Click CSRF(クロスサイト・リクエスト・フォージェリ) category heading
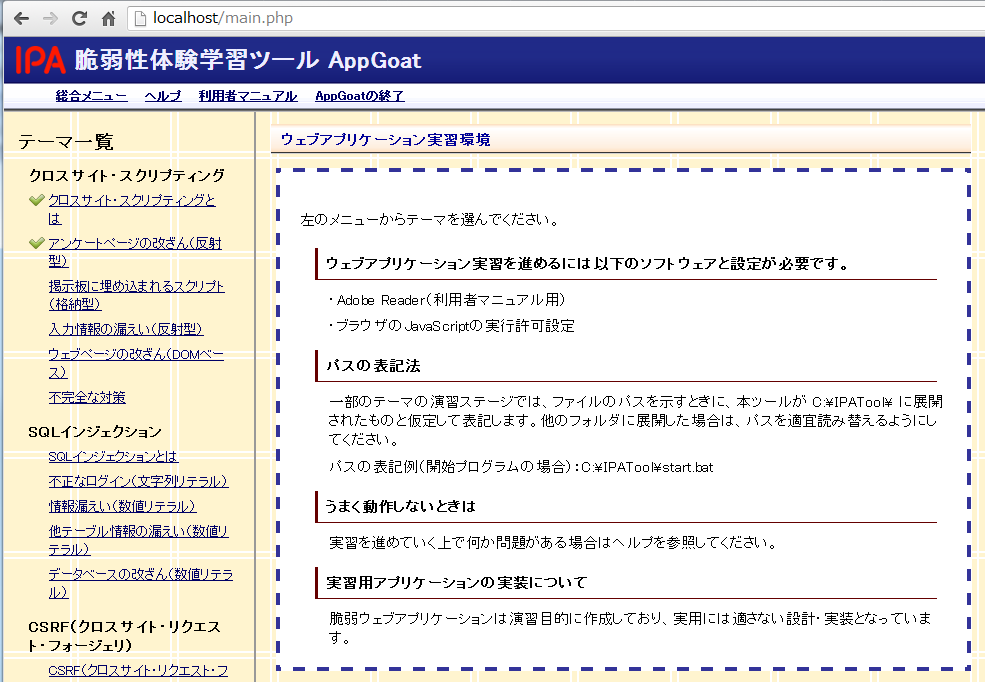Screen dimensions: 985x682 pos(124,636)
